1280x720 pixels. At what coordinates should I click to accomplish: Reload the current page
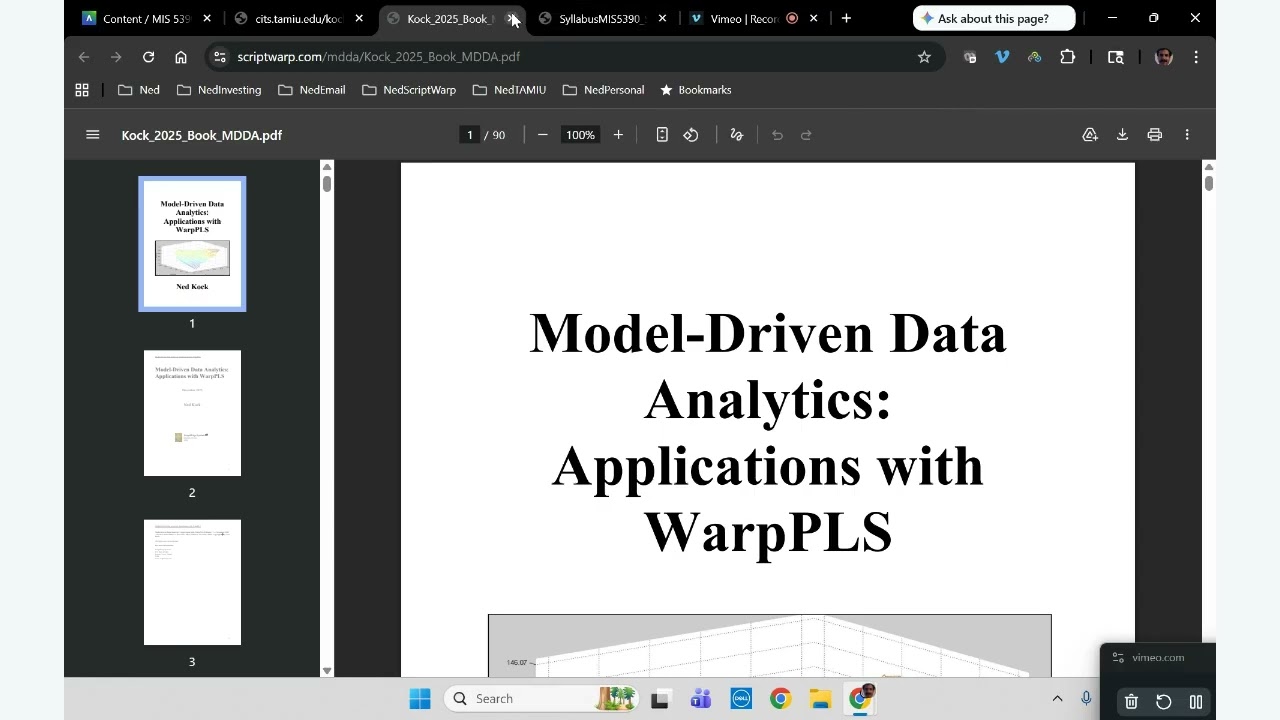[x=148, y=57]
